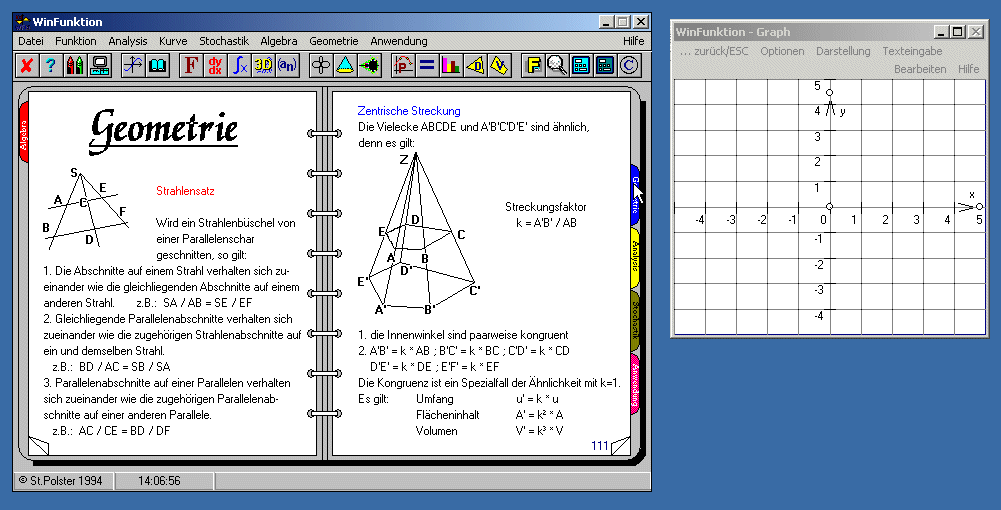Click the blue equals sign icon
The width and height of the screenshot is (1001, 510).
tap(426, 65)
